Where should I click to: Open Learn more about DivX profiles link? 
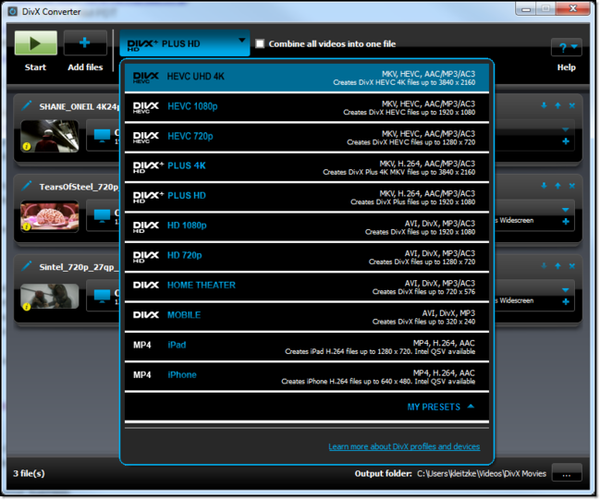click(x=404, y=446)
